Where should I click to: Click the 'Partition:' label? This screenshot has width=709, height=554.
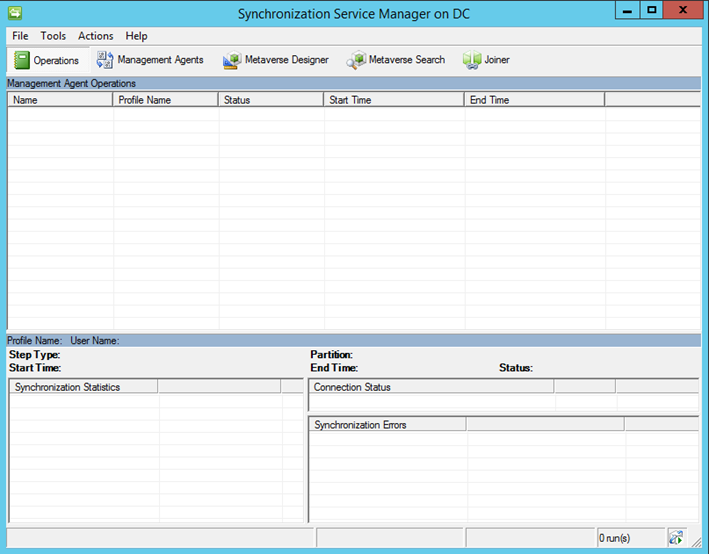click(331, 355)
